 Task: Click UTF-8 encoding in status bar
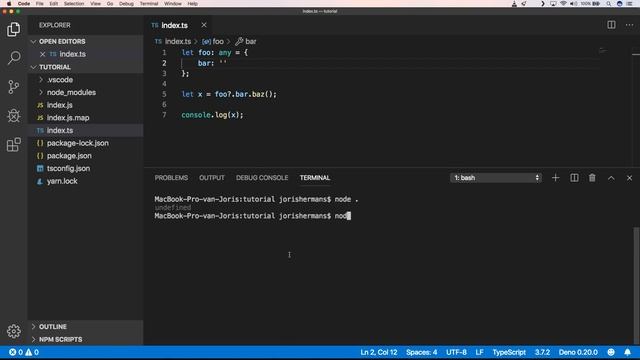click(456, 352)
